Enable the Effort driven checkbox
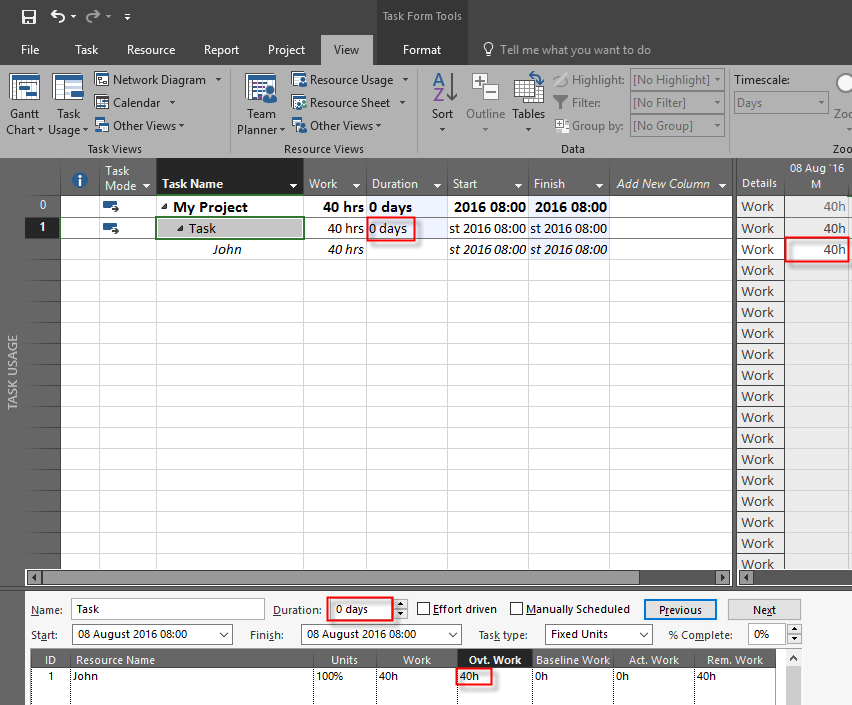 click(424, 609)
